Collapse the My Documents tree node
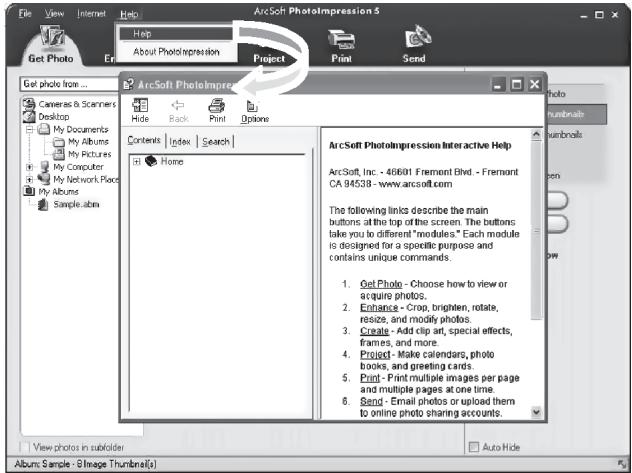 pos(29,130)
